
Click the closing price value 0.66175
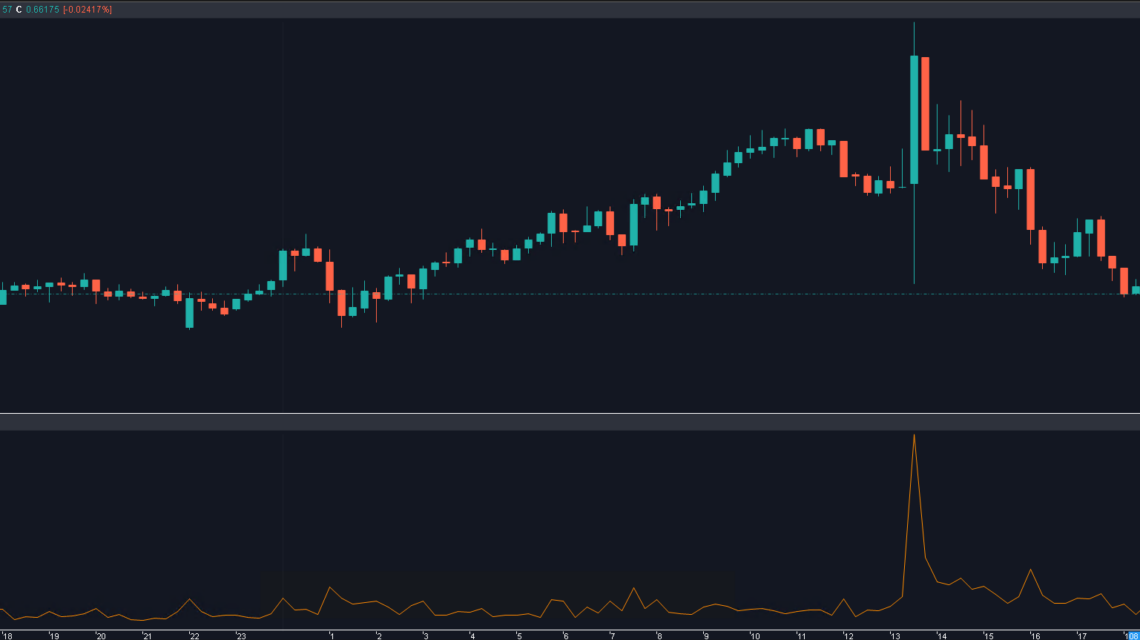[x=41, y=9]
